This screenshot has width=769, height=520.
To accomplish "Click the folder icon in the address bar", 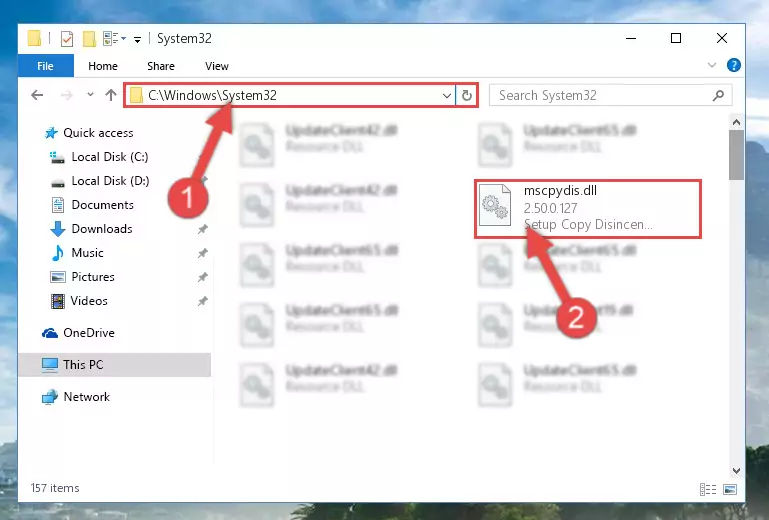I will 136,95.
